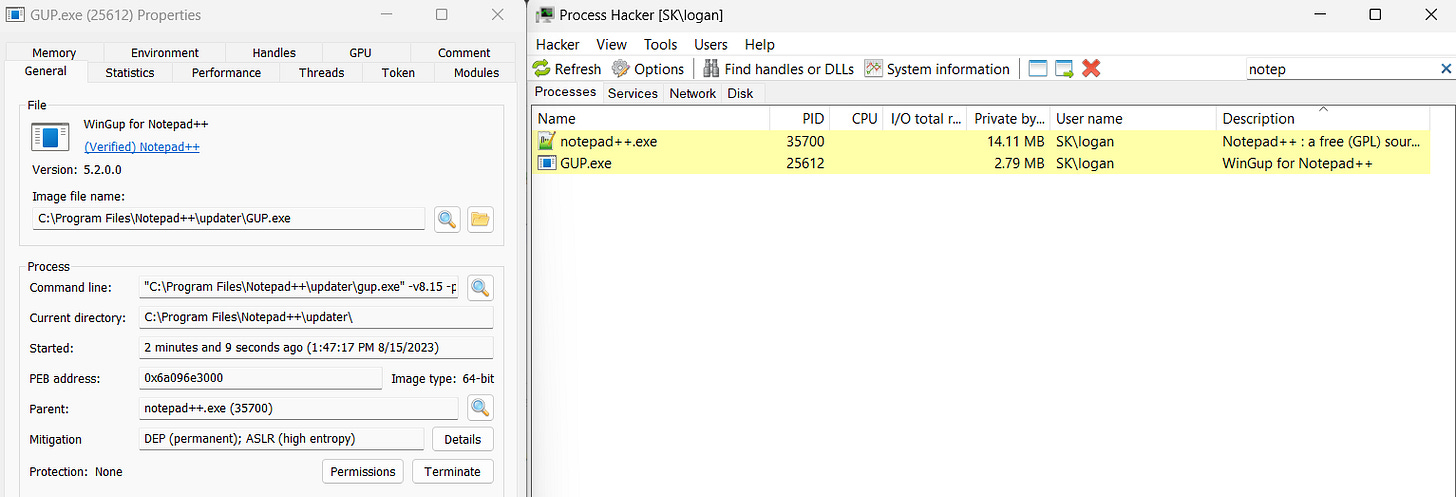Viewport: 1456px width, 497px height.
Task: Sort by the PID column header
Action: [800, 118]
